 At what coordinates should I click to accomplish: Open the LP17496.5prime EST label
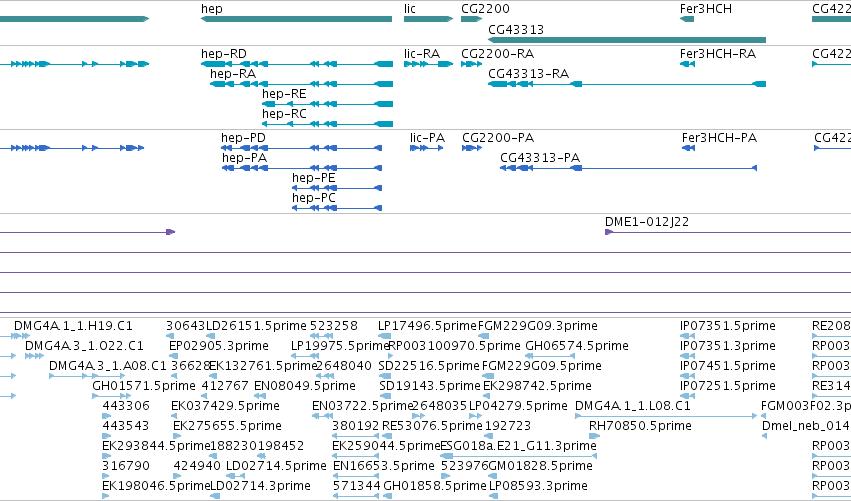[x=427, y=326]
